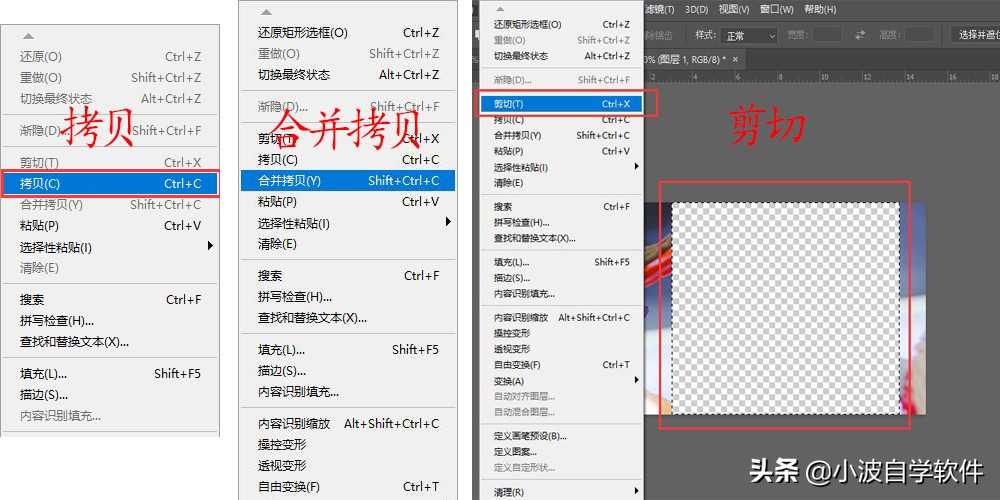Image resolution: width=1000 pixels, height=500 pixels.
Task: Click inside transparent checkerboard selection on canvas
Action: 786,309
